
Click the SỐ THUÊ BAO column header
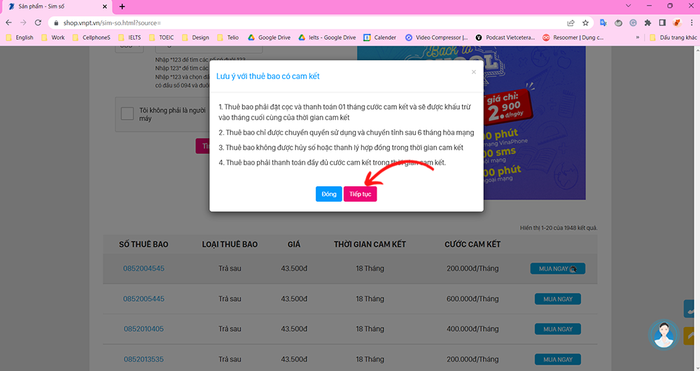(143, 244)
